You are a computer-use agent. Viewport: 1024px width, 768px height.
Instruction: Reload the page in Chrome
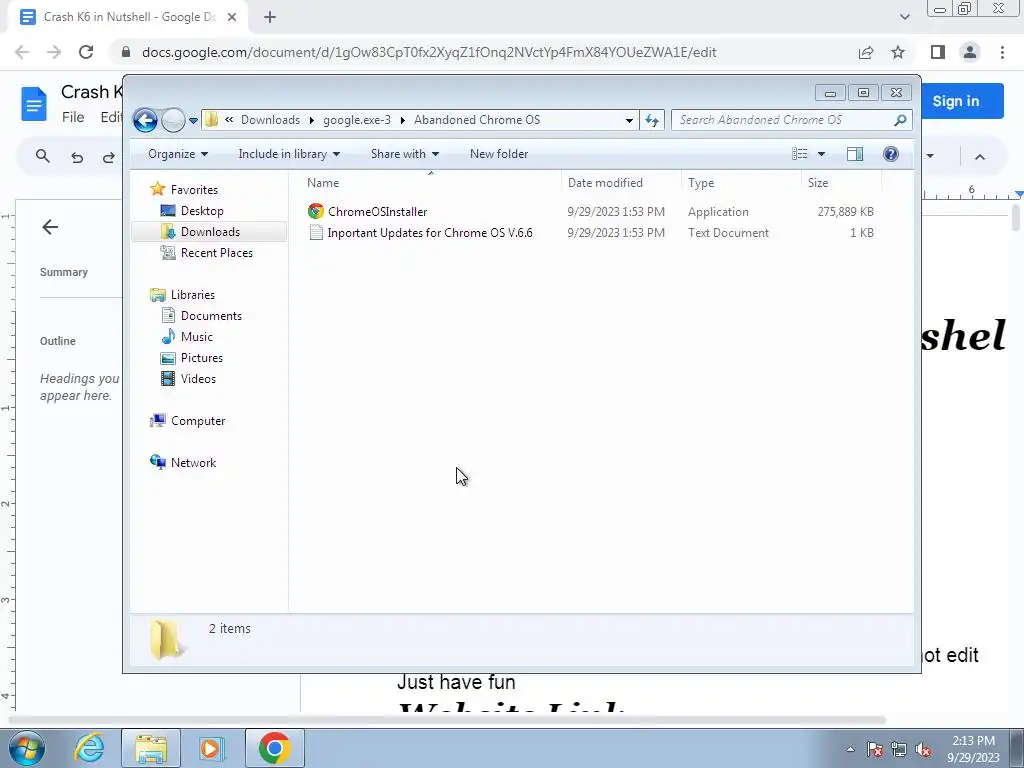click(86, 52)
